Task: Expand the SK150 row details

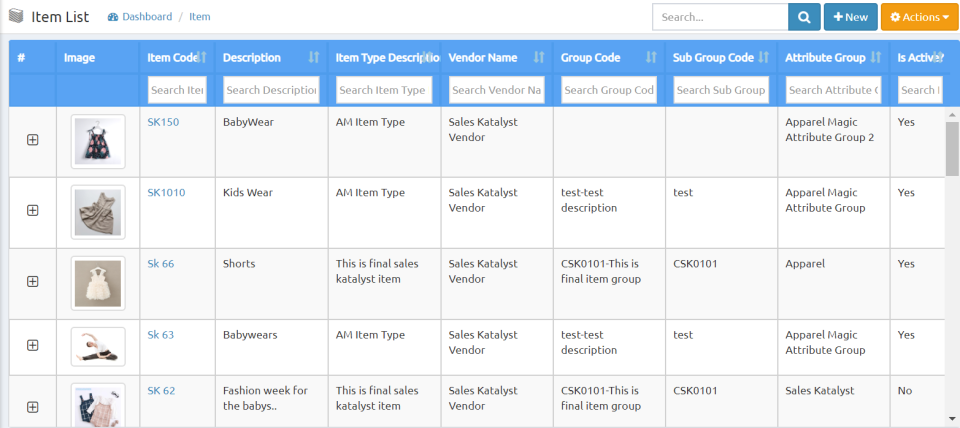Action: pos(32,140)
